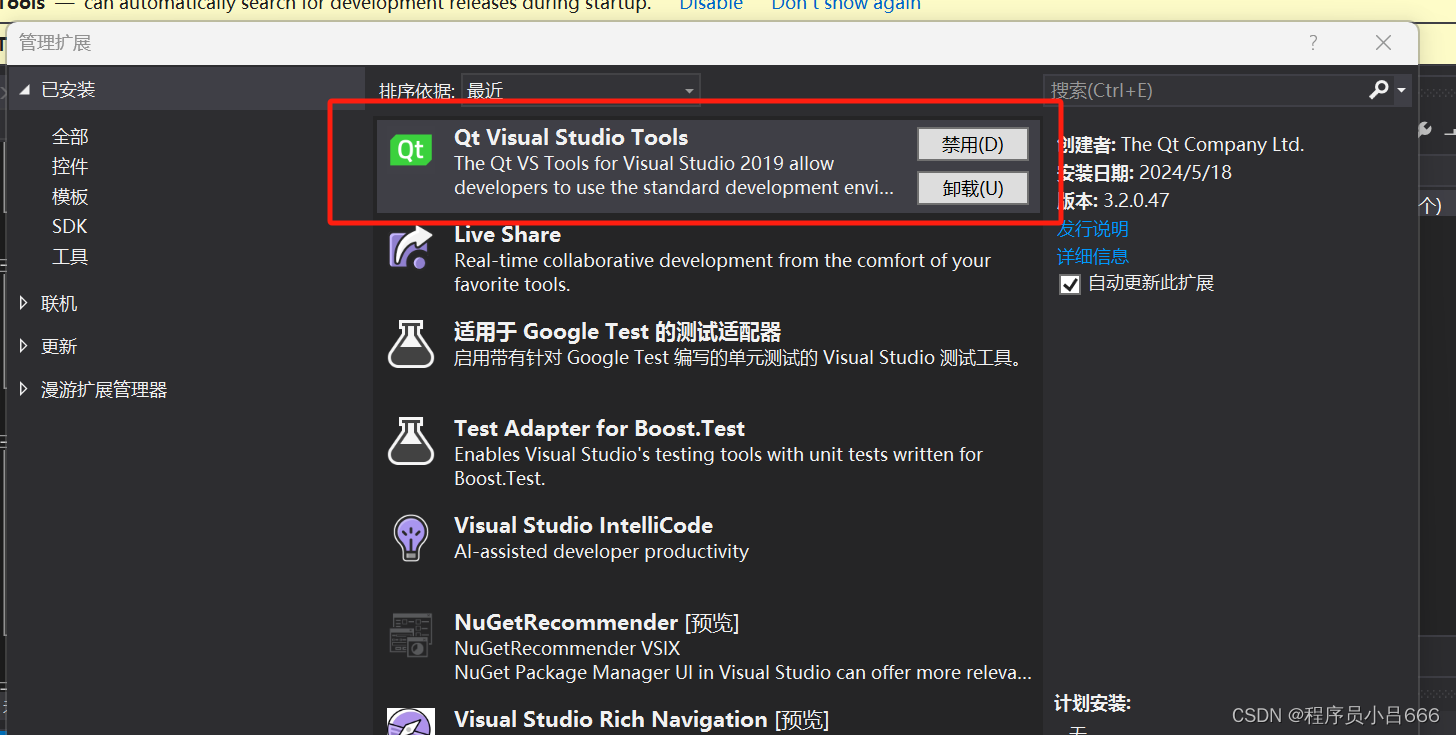Select the SDK category
The width and height of the screenshot is (1456, 735).
pyautogui.click(x=70, y=226)
